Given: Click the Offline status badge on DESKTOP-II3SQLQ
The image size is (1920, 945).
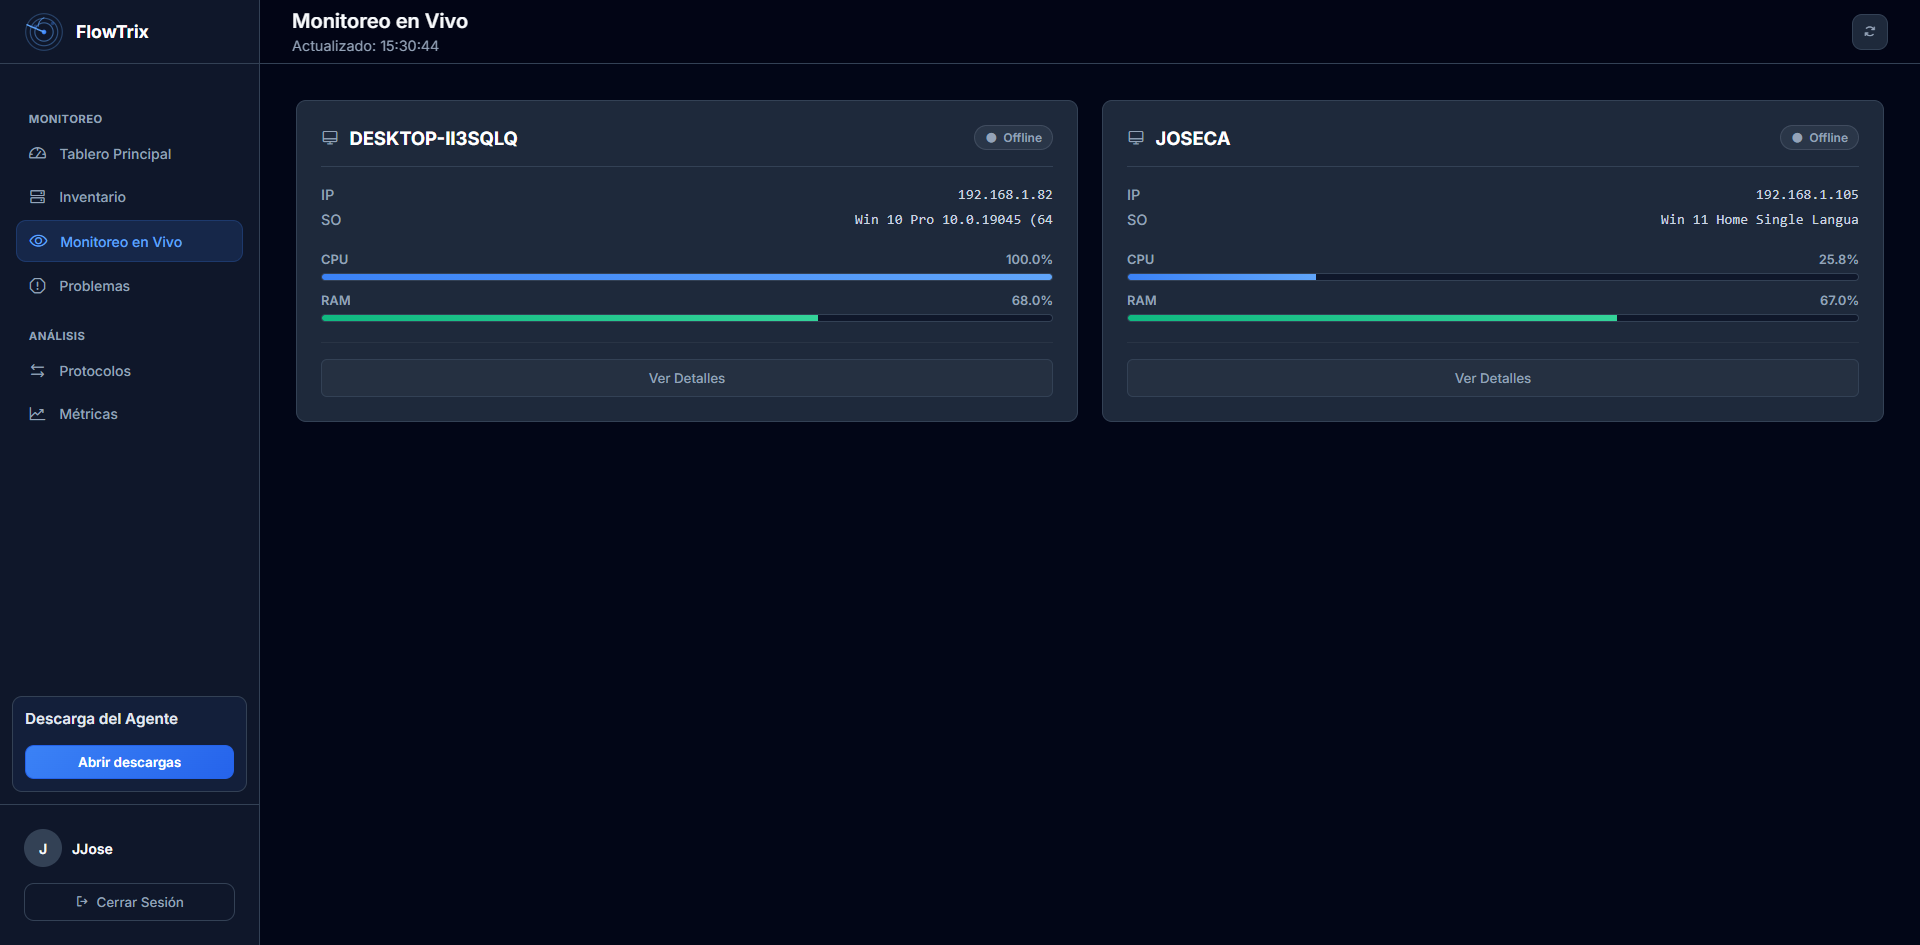Looking at the screenshot, I should click(1013, 138).
